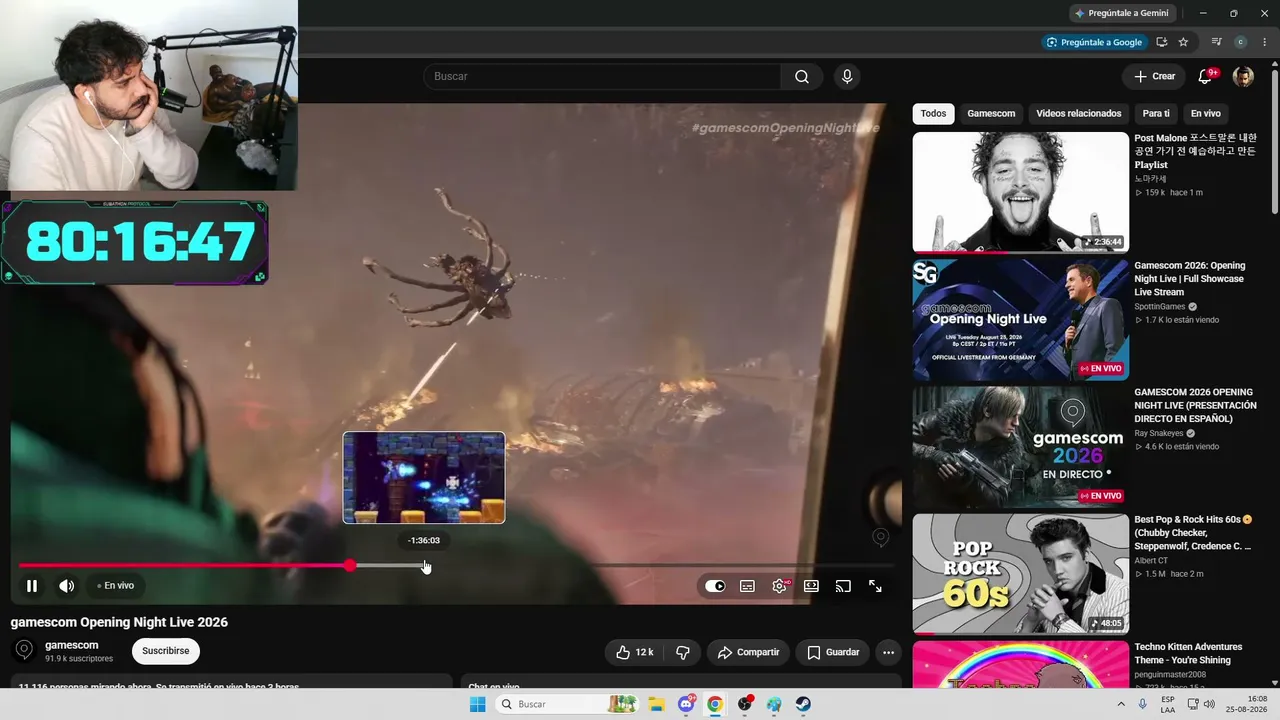
Task: Open the Crear menu
Action: (1154, 77)
